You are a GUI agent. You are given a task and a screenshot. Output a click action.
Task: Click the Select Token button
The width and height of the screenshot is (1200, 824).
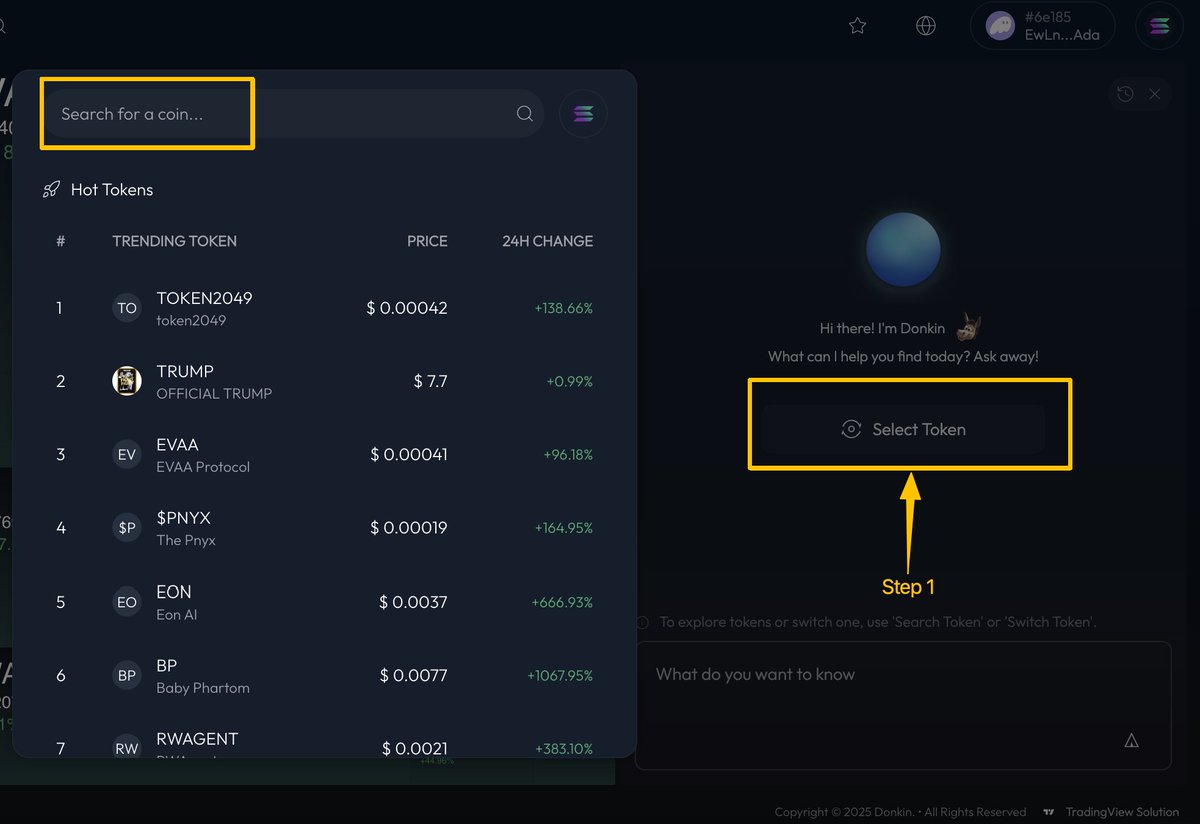pos(904,429)
